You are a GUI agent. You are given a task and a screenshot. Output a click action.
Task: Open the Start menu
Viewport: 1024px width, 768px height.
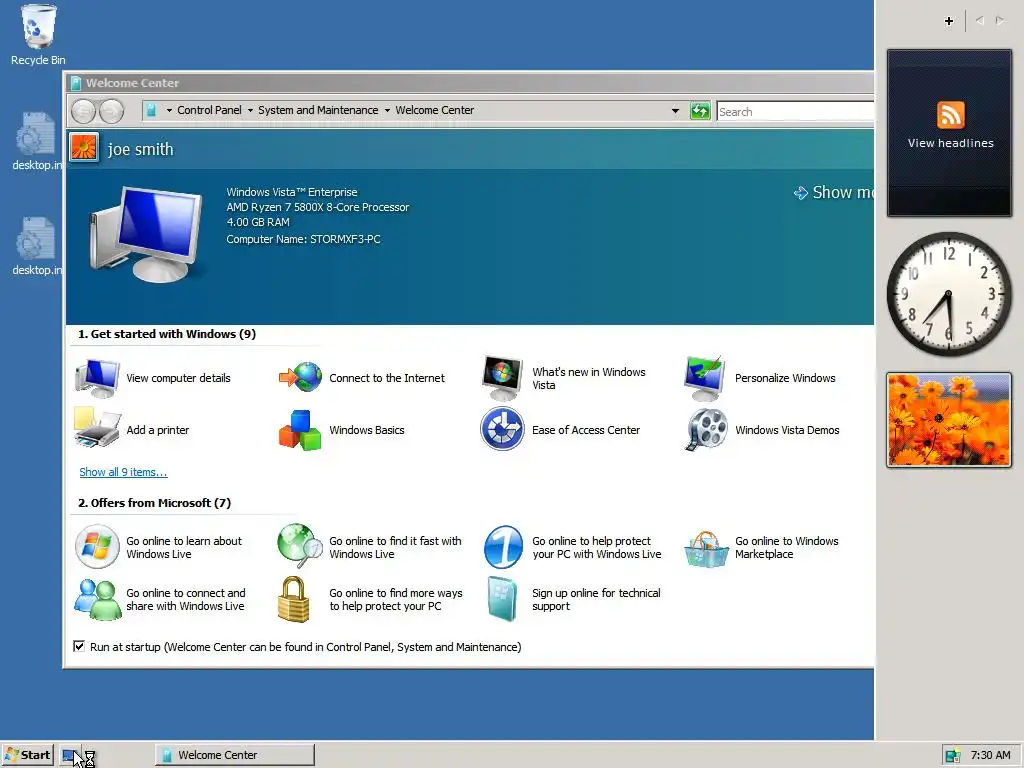(x=27, y=755)
